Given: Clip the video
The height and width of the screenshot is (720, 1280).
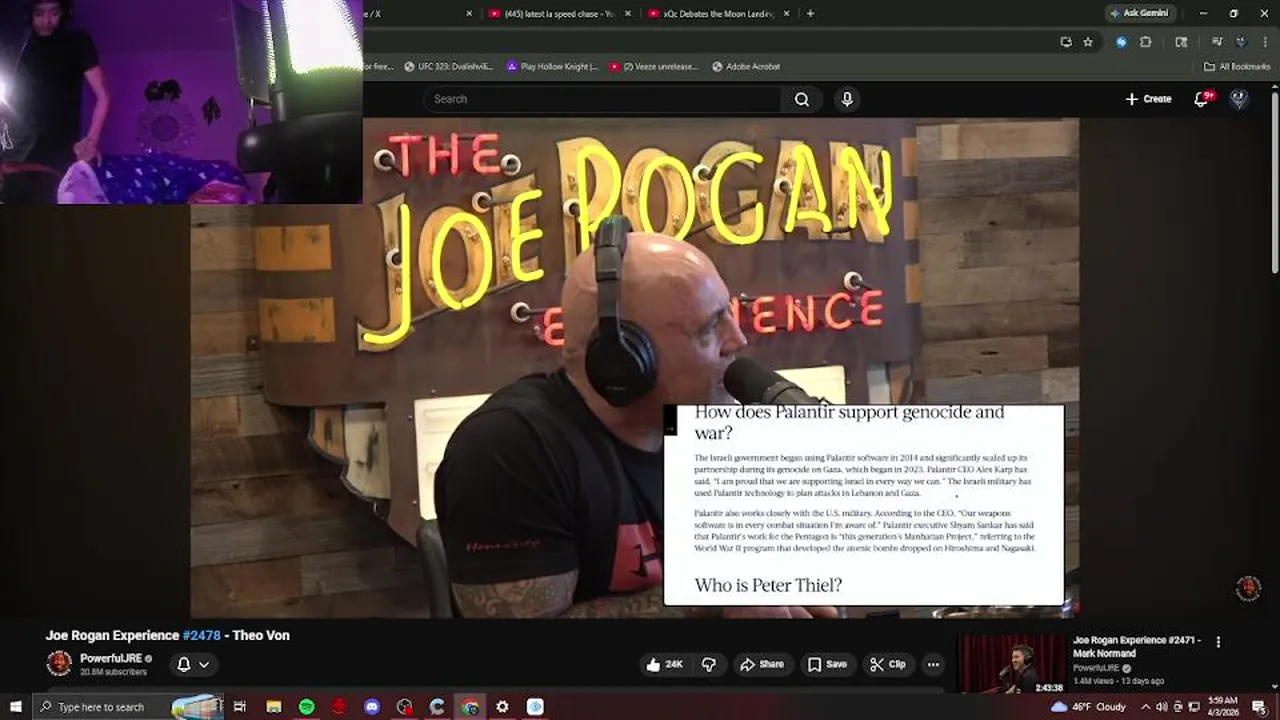Looking at the screenshot, I should (x=888, y=664).
